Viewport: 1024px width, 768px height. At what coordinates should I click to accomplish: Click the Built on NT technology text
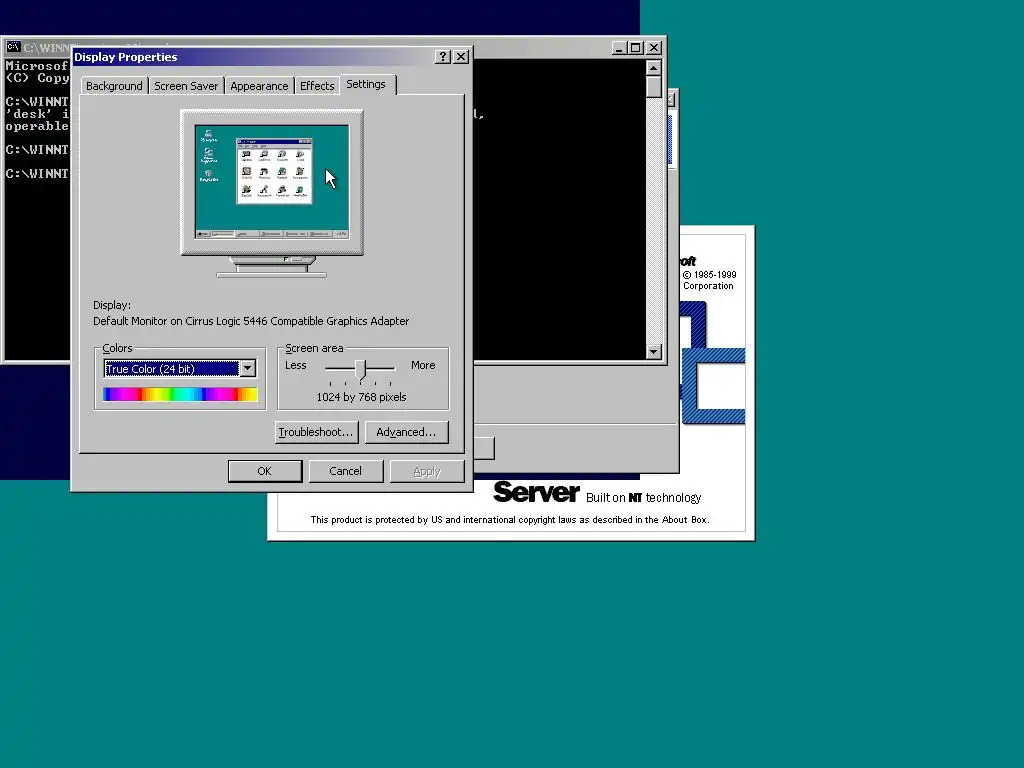(643, 498)
